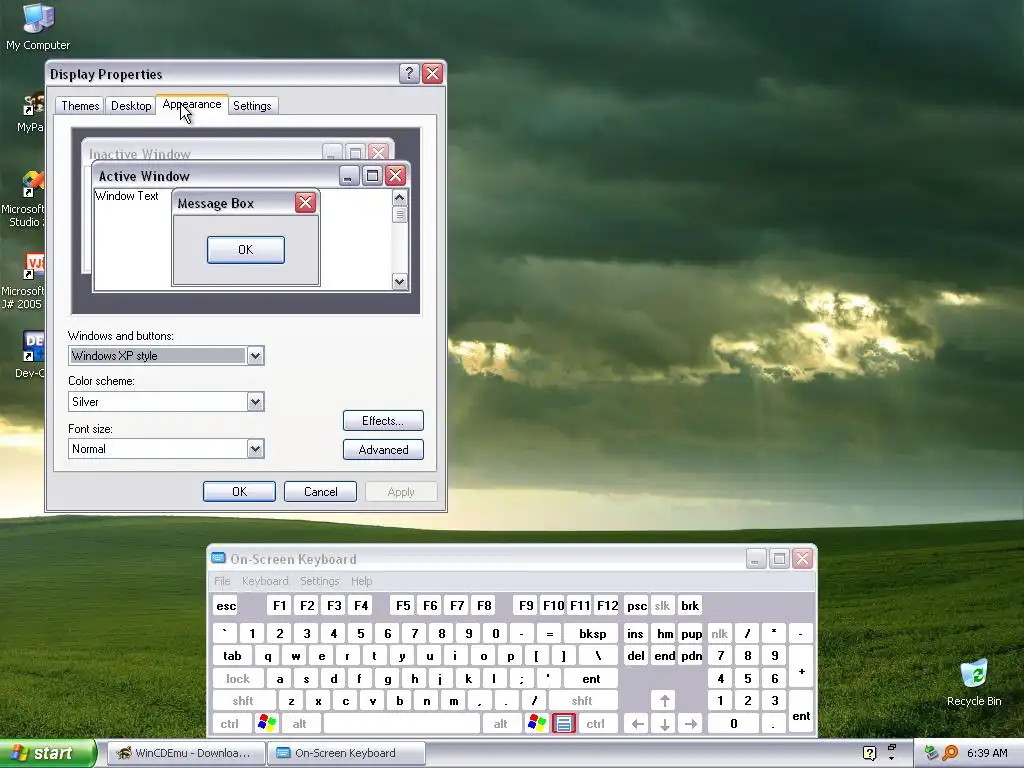Click the application menu key on keyboard
Screen dimensions: 1024x768
coord(564,723)
